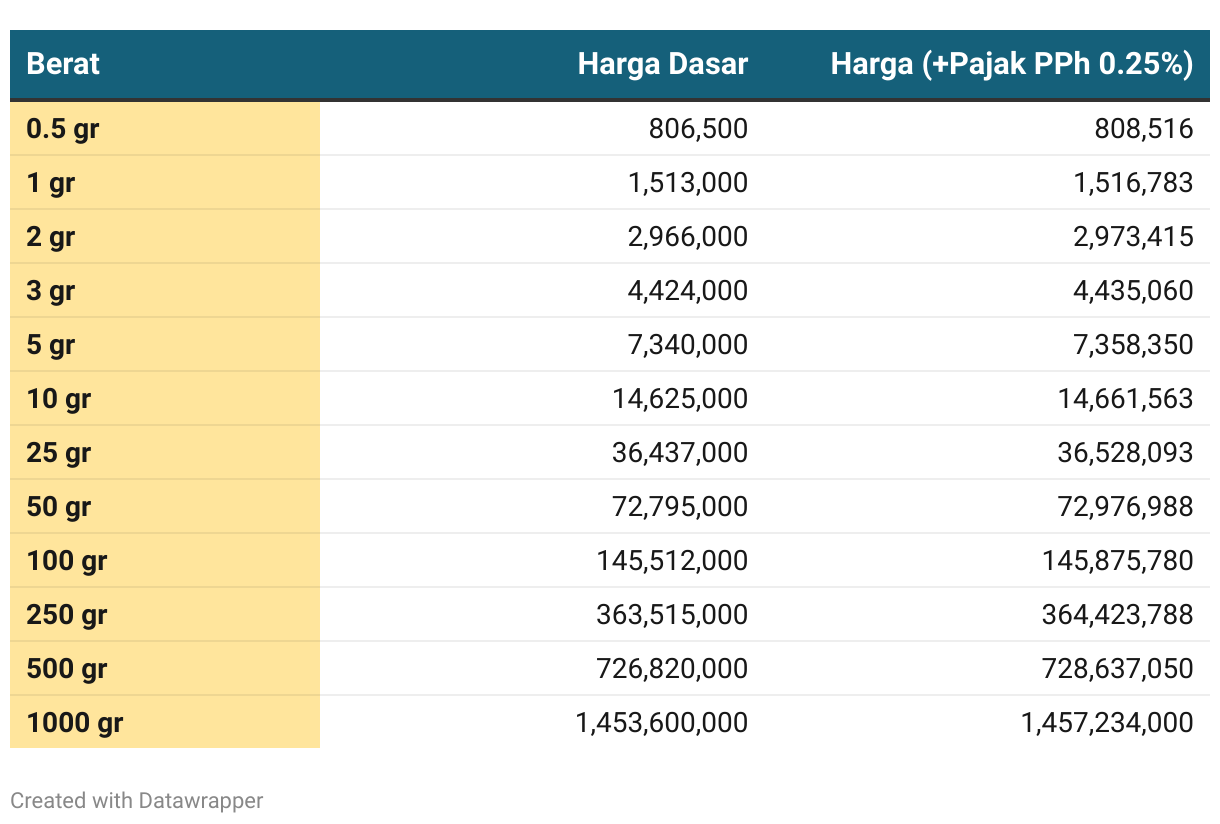Select base price 363,515,000
Viewport: 1220px width, 824px height.
(672, 615)
